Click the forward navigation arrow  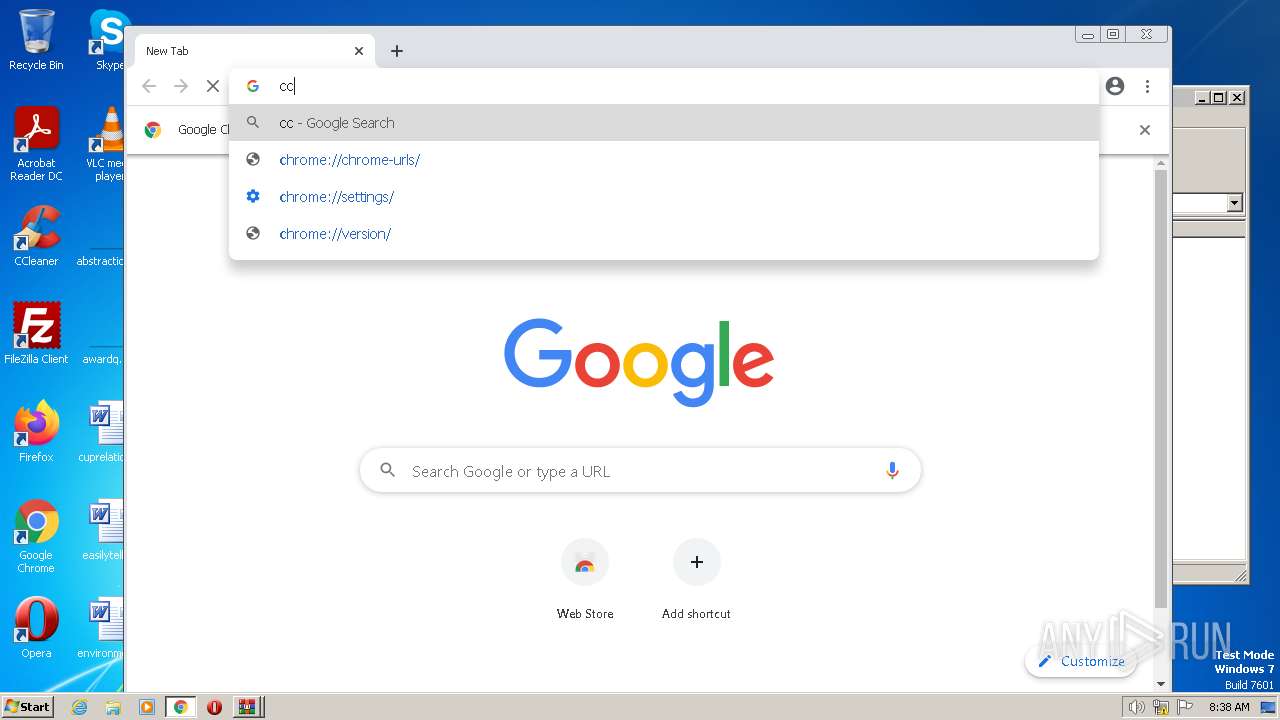[x=181, y=86]
